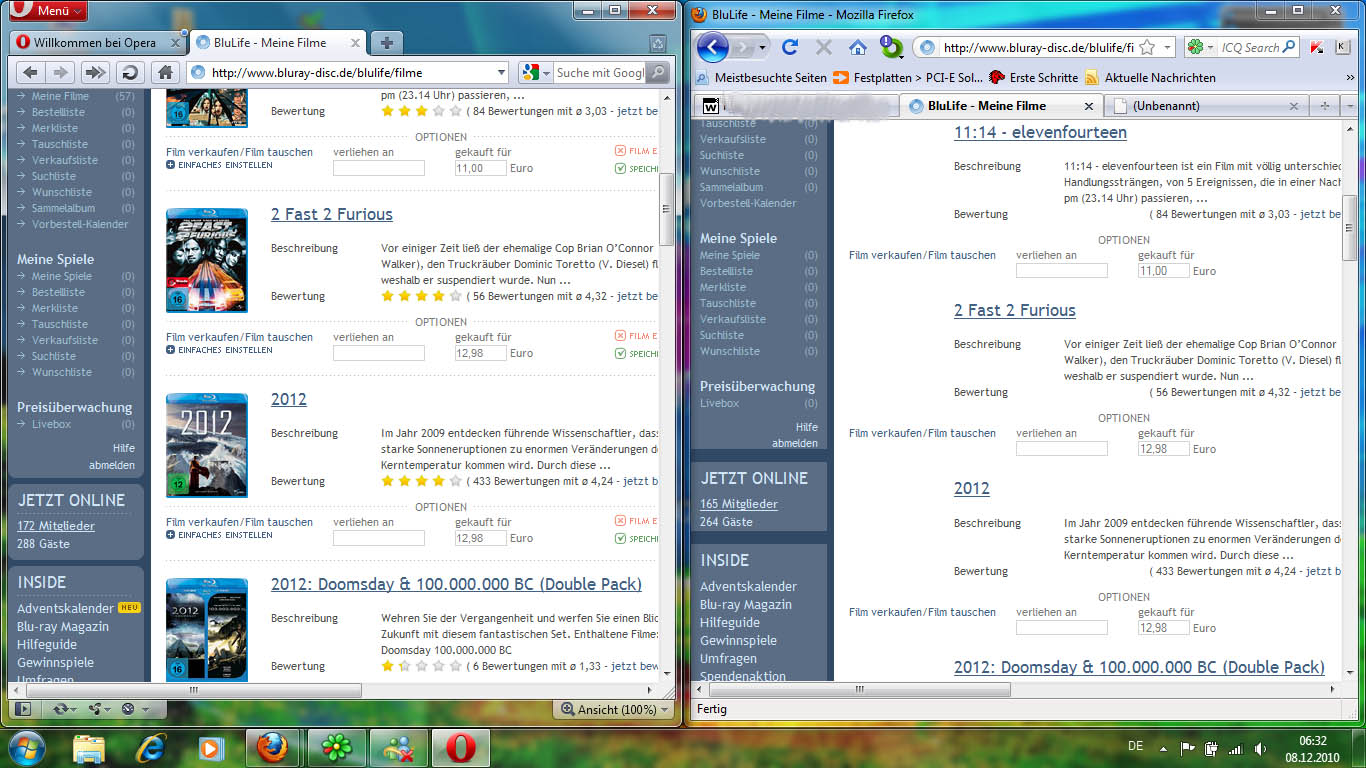This screenshot has width=1366, height=768.
Task: Open Firefox back-forward history dropdown
Action: point(763,47)
